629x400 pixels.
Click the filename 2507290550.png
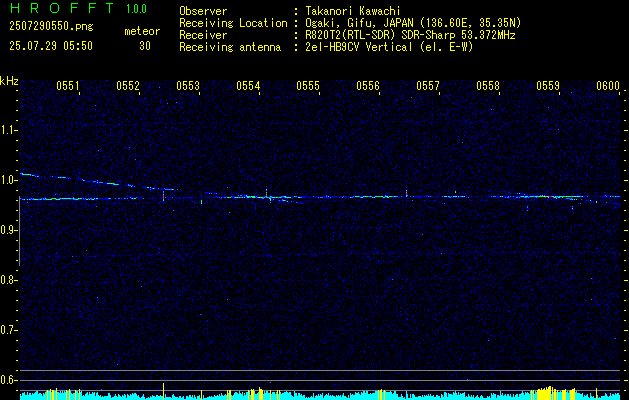point(51,26)
